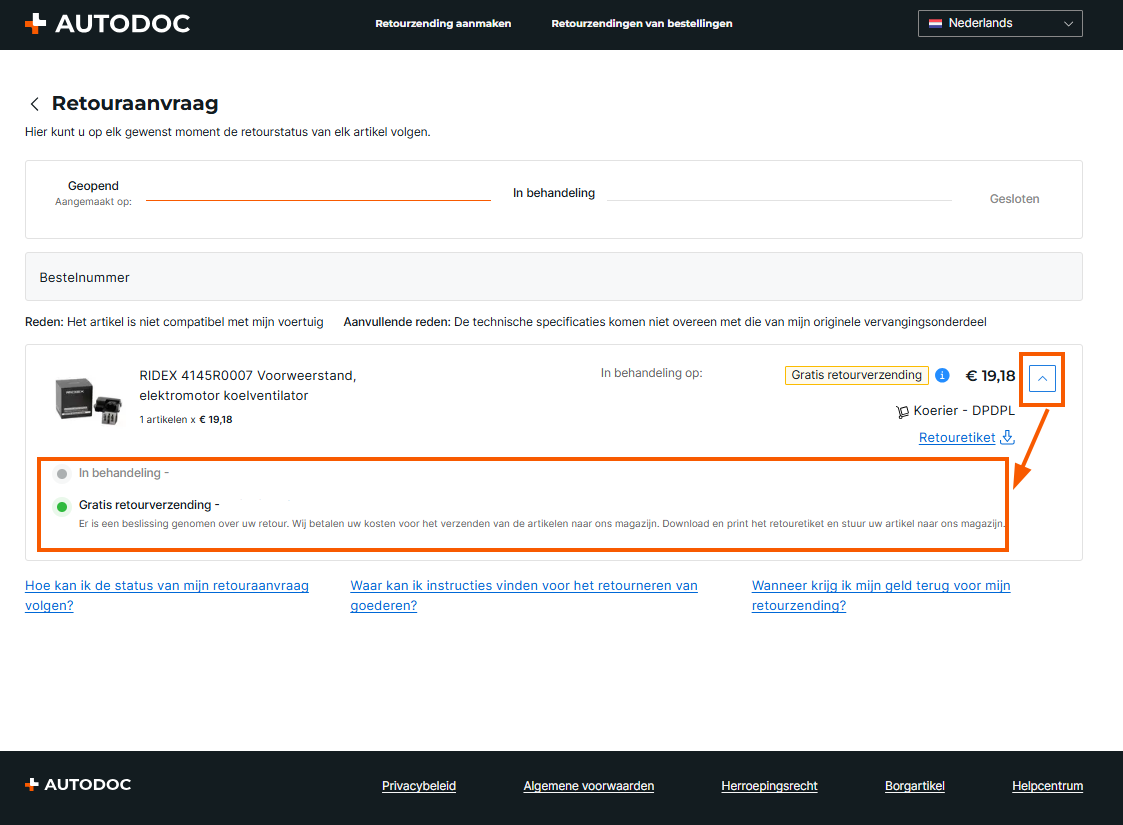The height and width of the screenshot is (825, 1123).
Task: Click the Privacybeleid footer link
Action: coord(419,786)
